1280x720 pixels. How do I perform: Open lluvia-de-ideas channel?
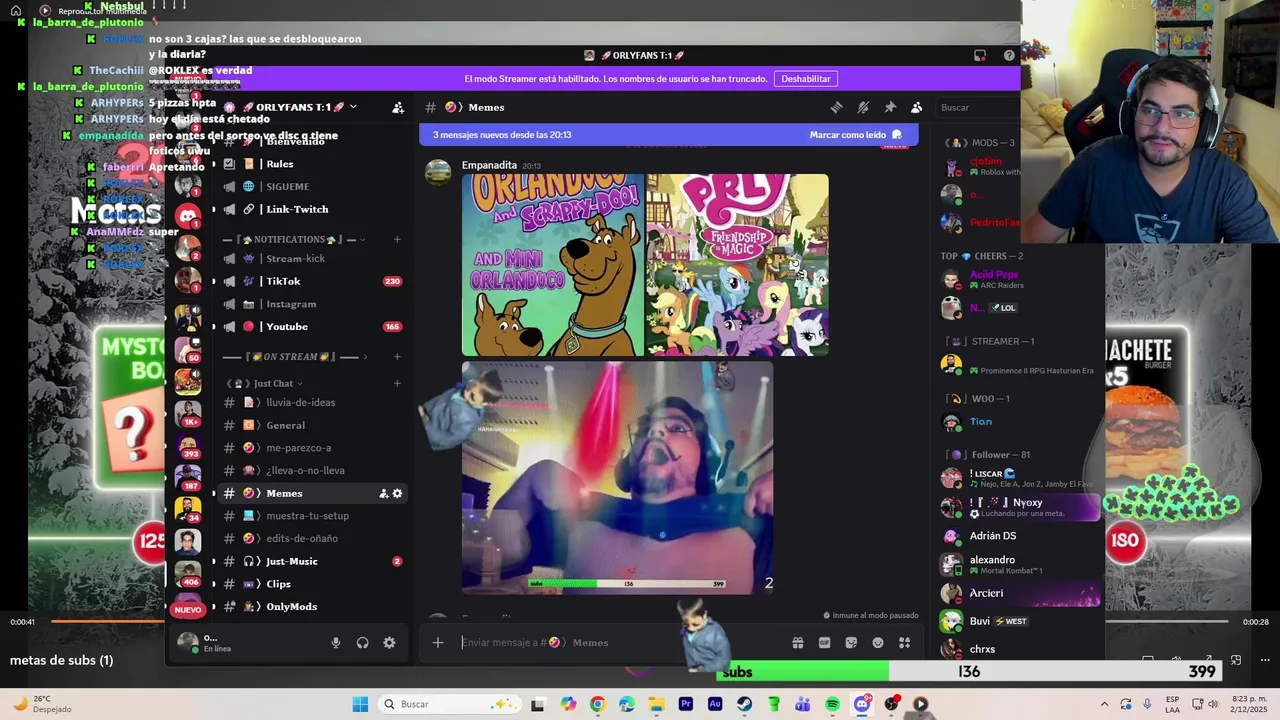click(312, 402)
